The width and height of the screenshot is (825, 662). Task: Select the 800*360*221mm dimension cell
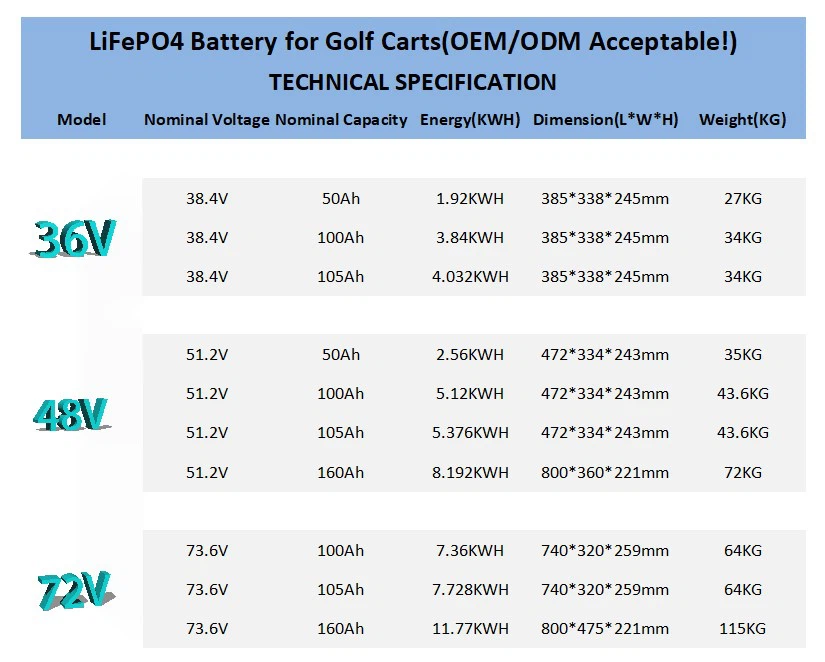pyautogui.click(x=605, y=472)
